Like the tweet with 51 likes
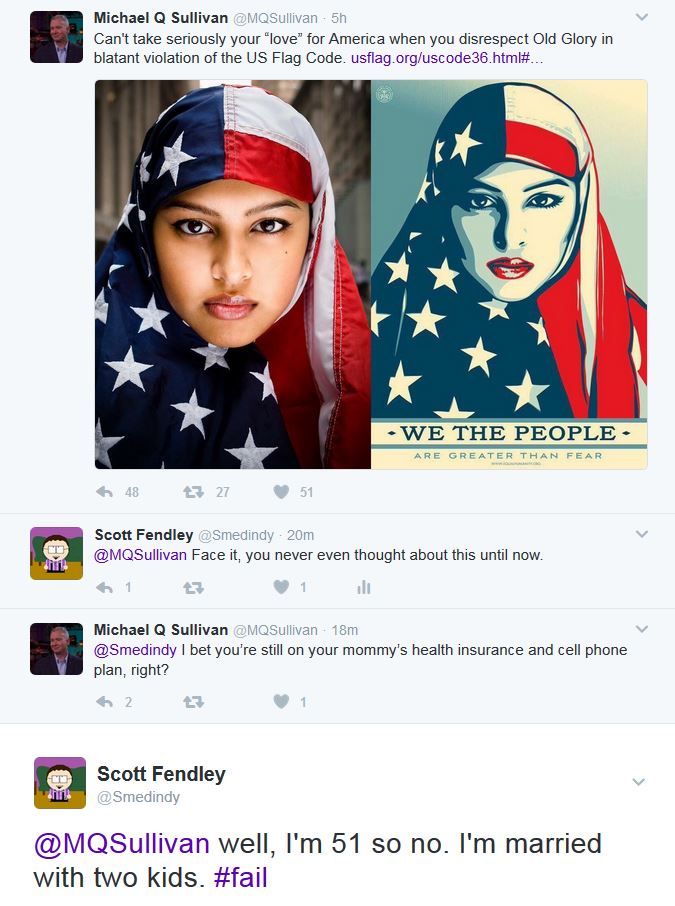675x906 pixels. (x=281, y=492)
